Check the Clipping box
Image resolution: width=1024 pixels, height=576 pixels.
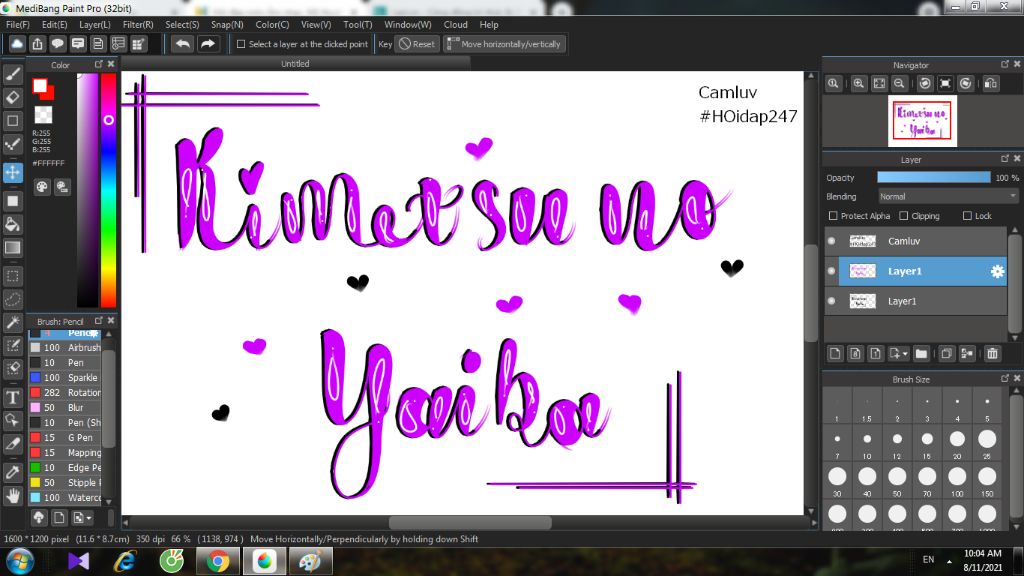point(903,216)
